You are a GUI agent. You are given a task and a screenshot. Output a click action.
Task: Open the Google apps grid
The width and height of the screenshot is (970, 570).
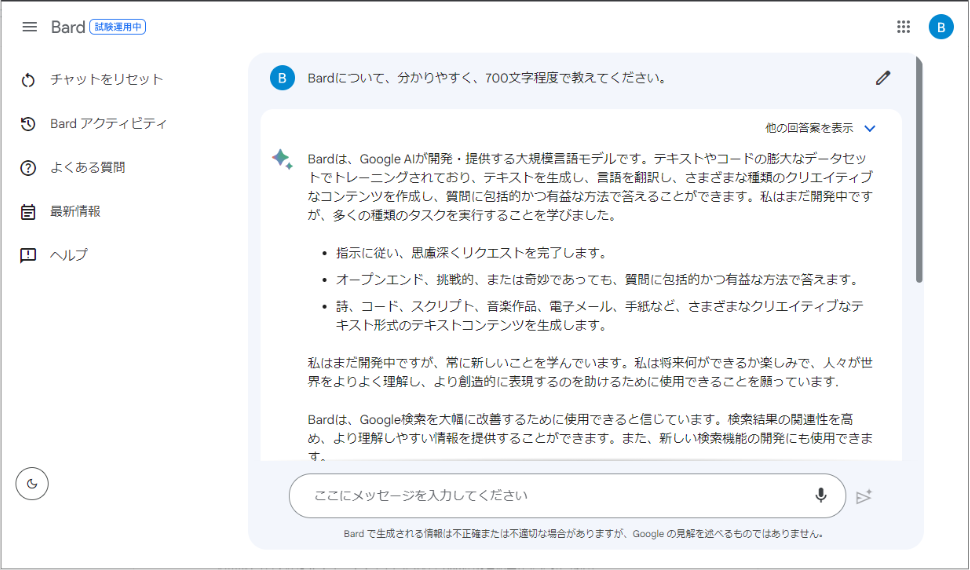903,27
